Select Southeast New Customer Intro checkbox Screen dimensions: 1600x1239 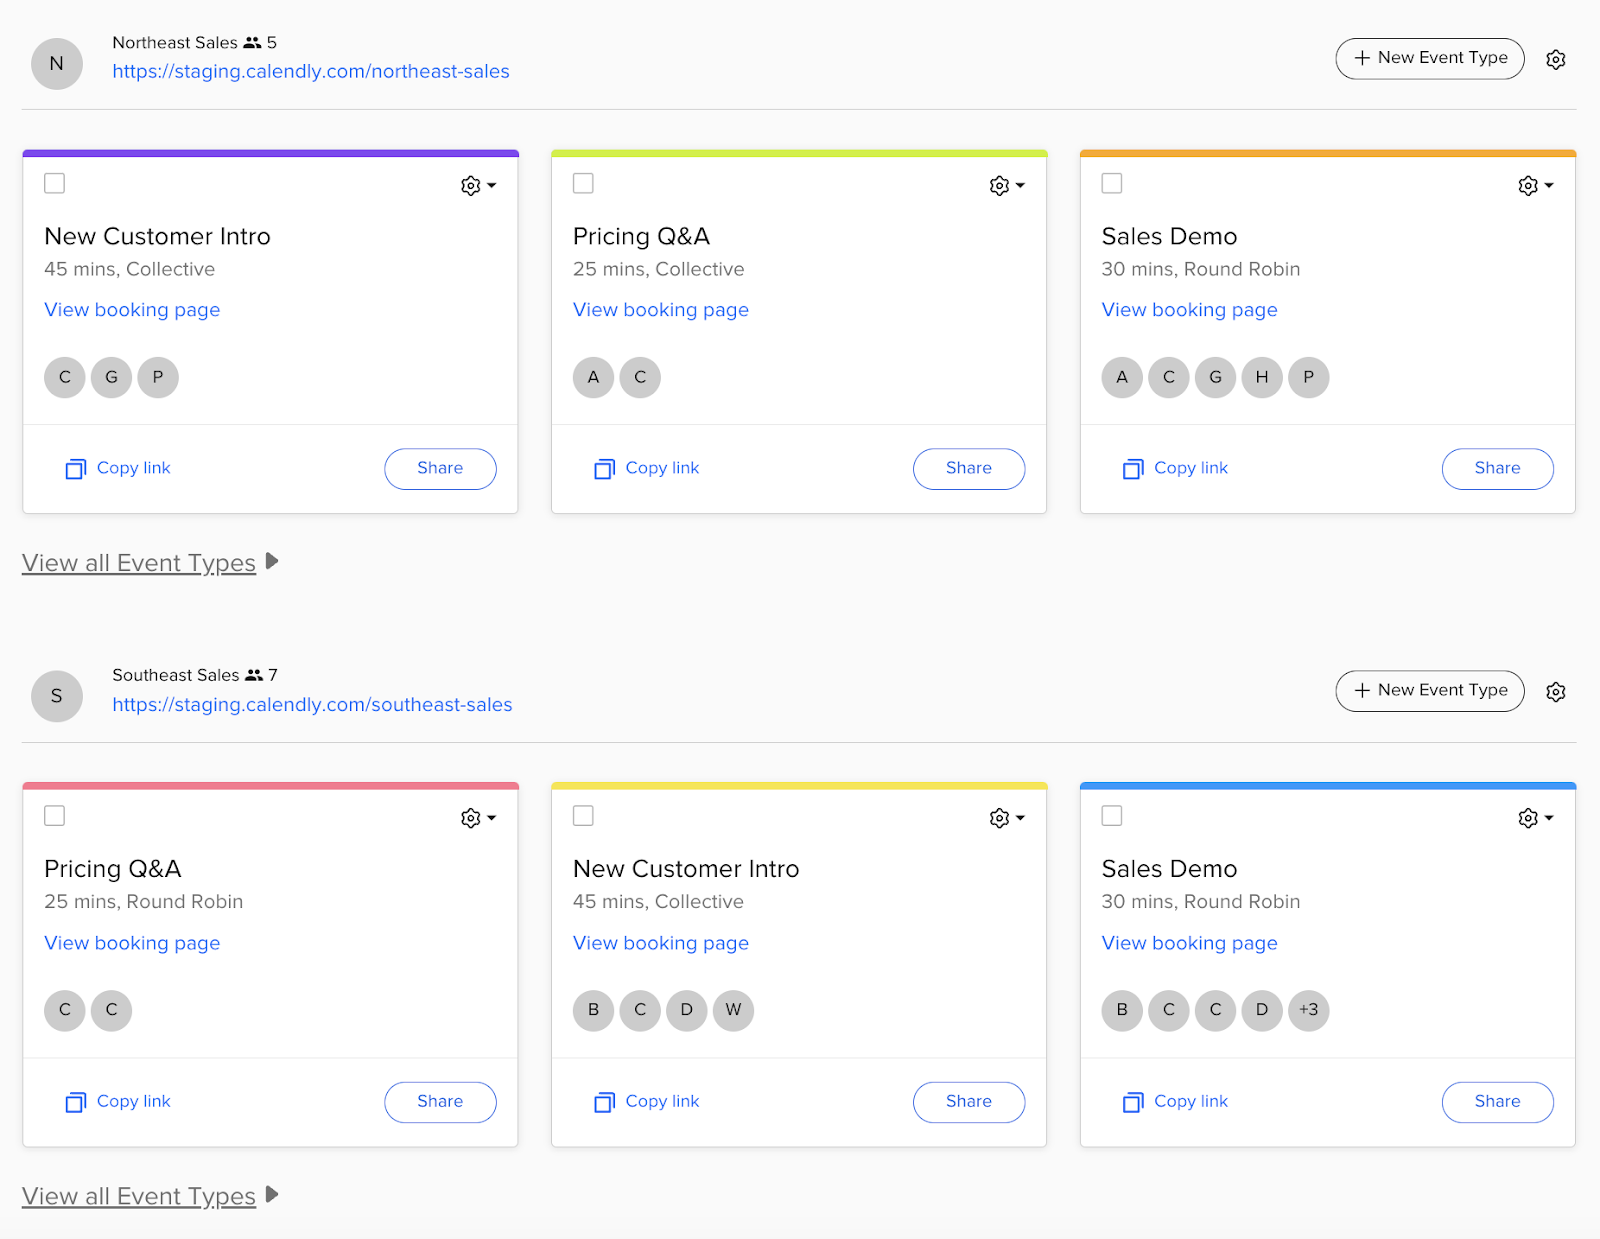pyautogui.click(x=583, y=816)
